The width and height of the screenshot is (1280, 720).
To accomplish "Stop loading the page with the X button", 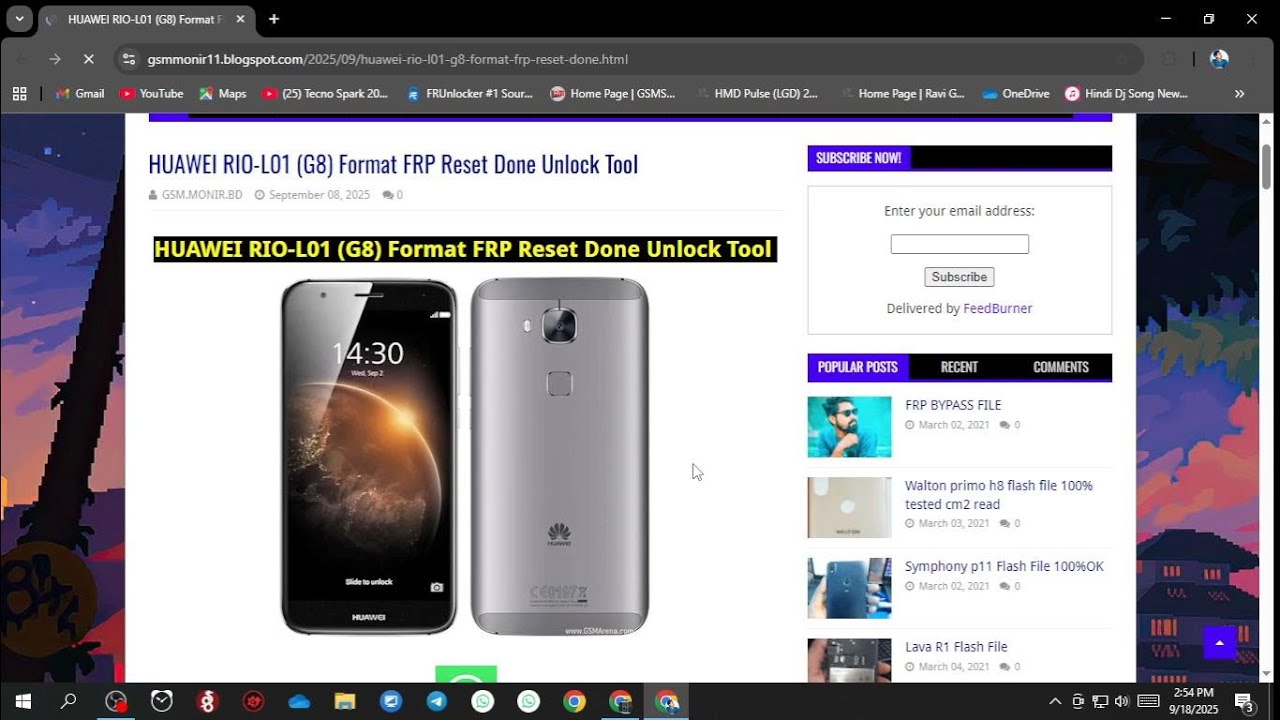I will pos(88,59).
